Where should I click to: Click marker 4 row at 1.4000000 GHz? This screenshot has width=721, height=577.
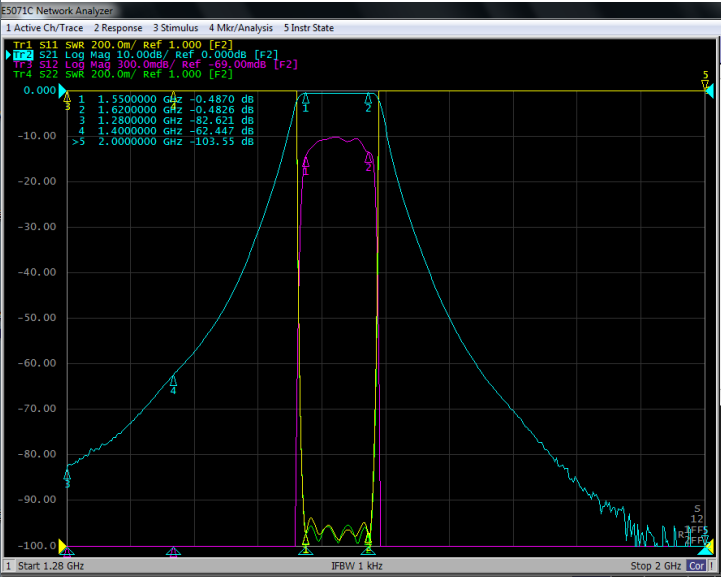[x=166, y=131]
